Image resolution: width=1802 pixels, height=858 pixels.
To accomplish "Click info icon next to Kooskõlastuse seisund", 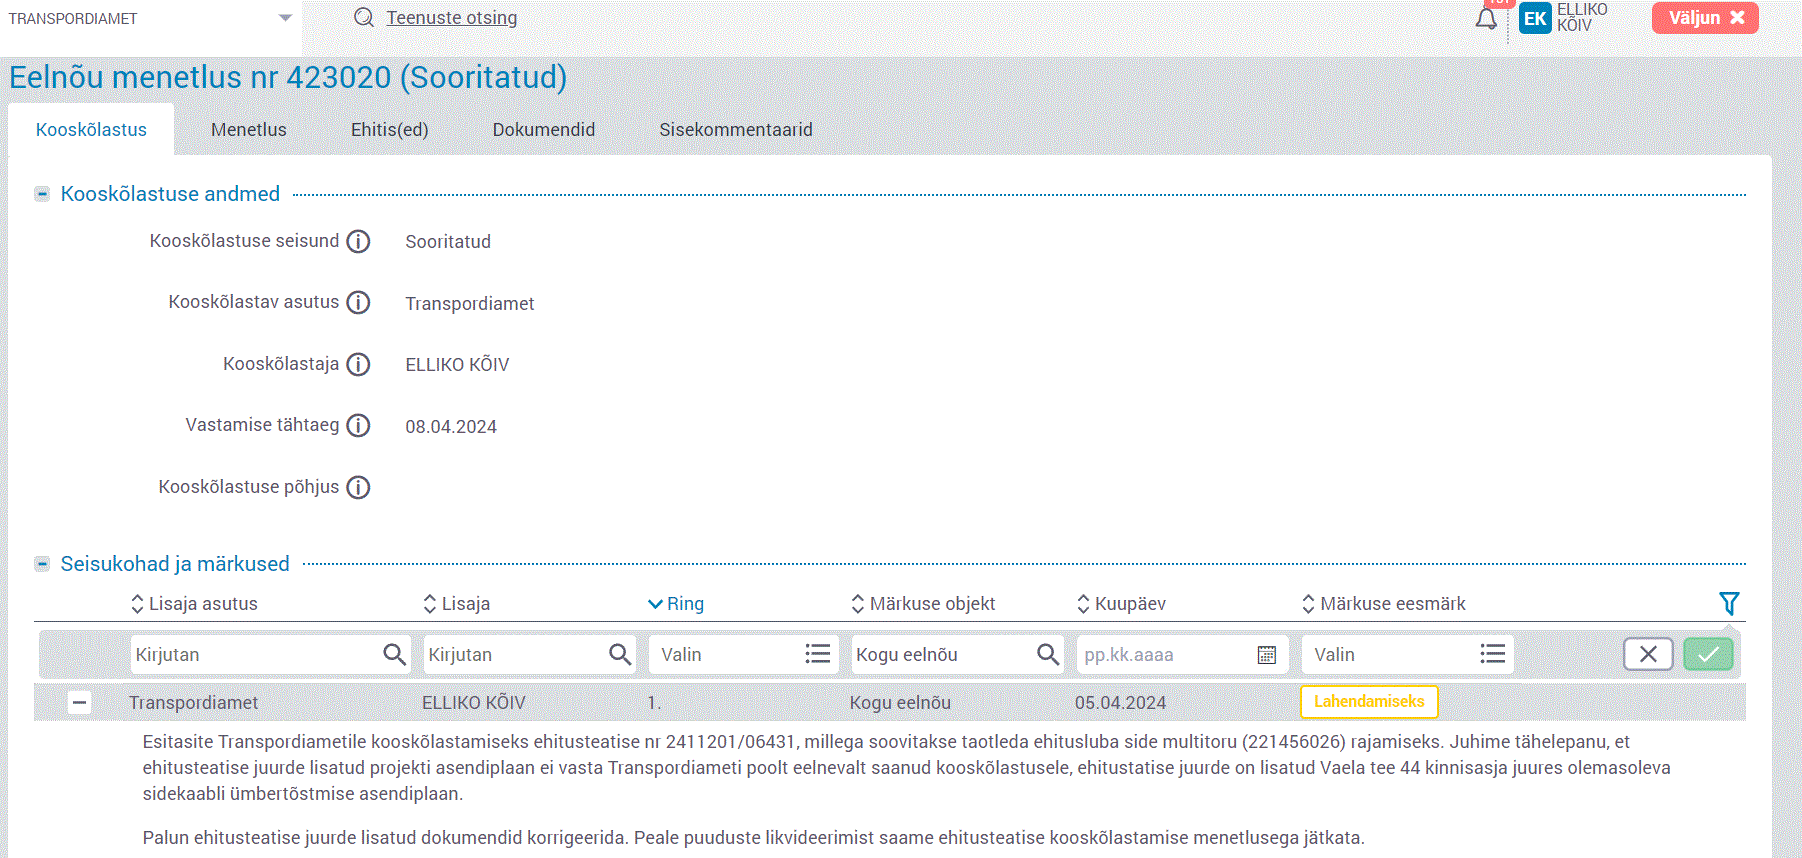I will click(x=358, y=242).
